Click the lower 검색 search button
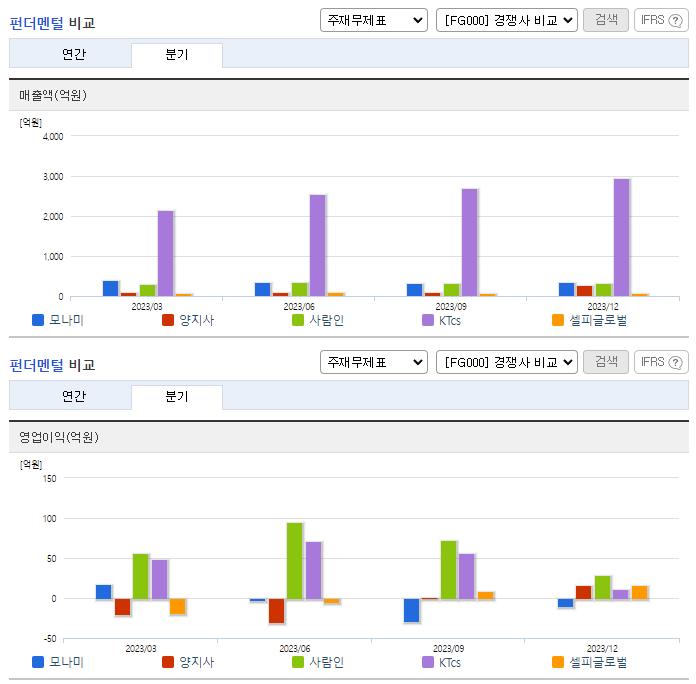The image size is (696, 684). click(605, 362)
